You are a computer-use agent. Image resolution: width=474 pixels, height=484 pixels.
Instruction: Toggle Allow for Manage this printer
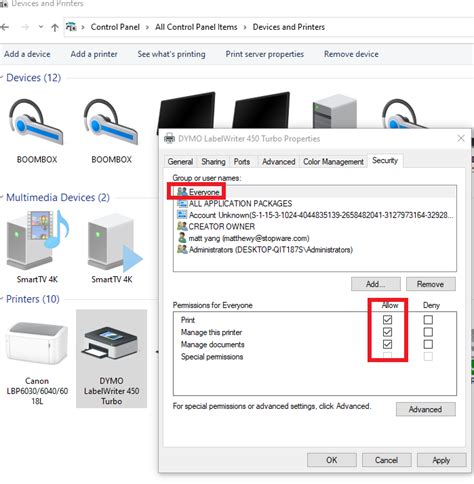(x=387, y=332)
